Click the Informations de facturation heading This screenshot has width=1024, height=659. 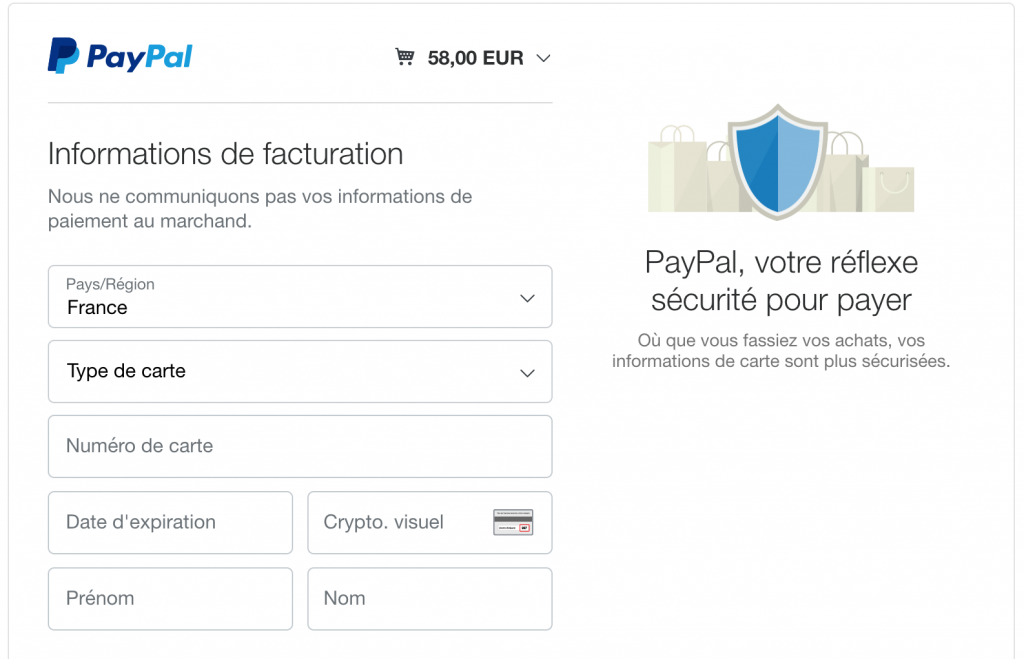click(226, 154)
